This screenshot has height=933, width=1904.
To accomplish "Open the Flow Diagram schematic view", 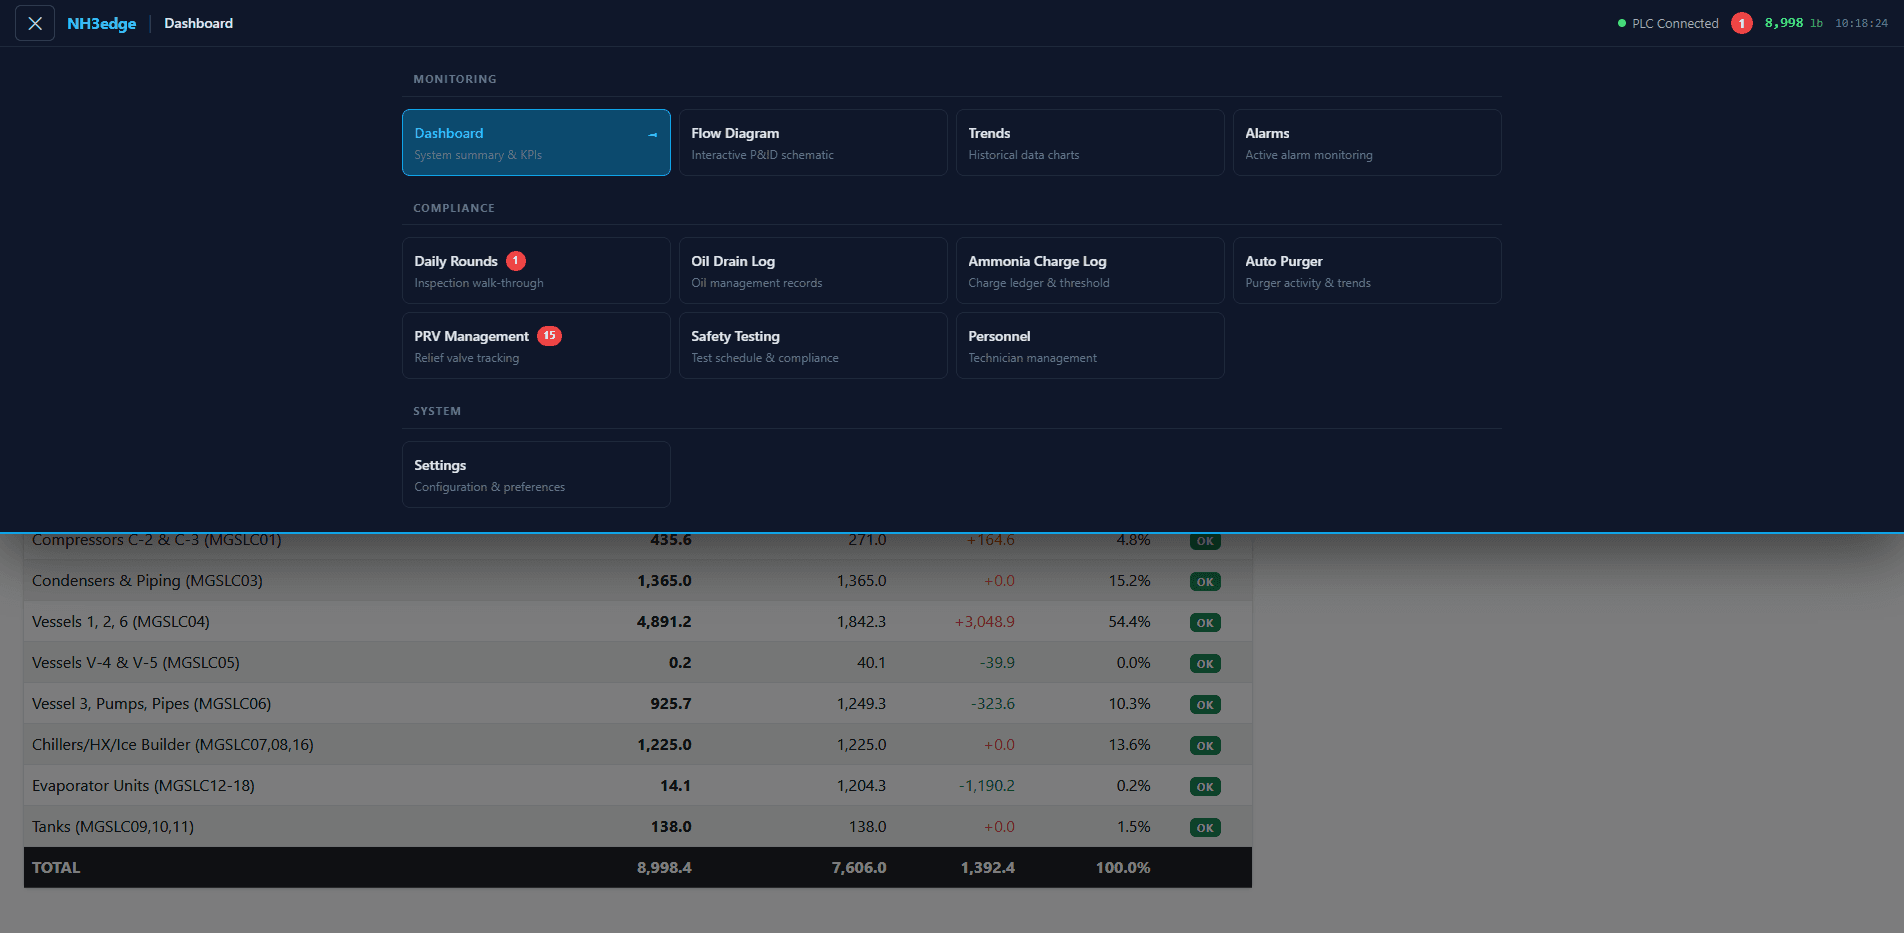I will pos(812,142).
